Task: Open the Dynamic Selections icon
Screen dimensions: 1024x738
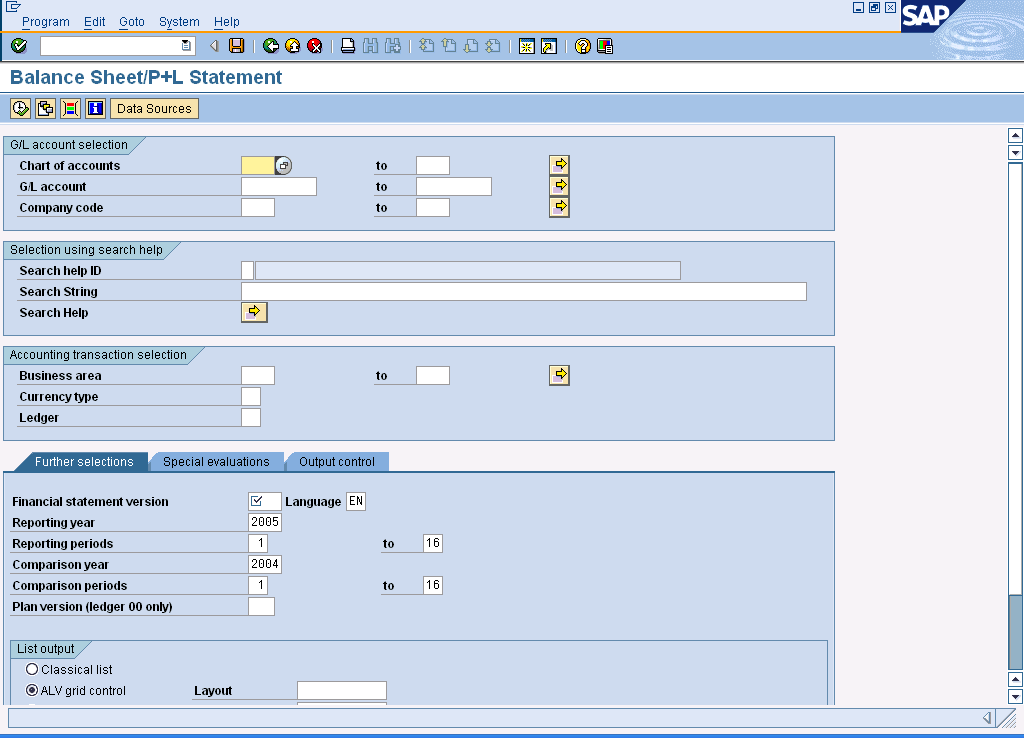Action: [70, 108]
